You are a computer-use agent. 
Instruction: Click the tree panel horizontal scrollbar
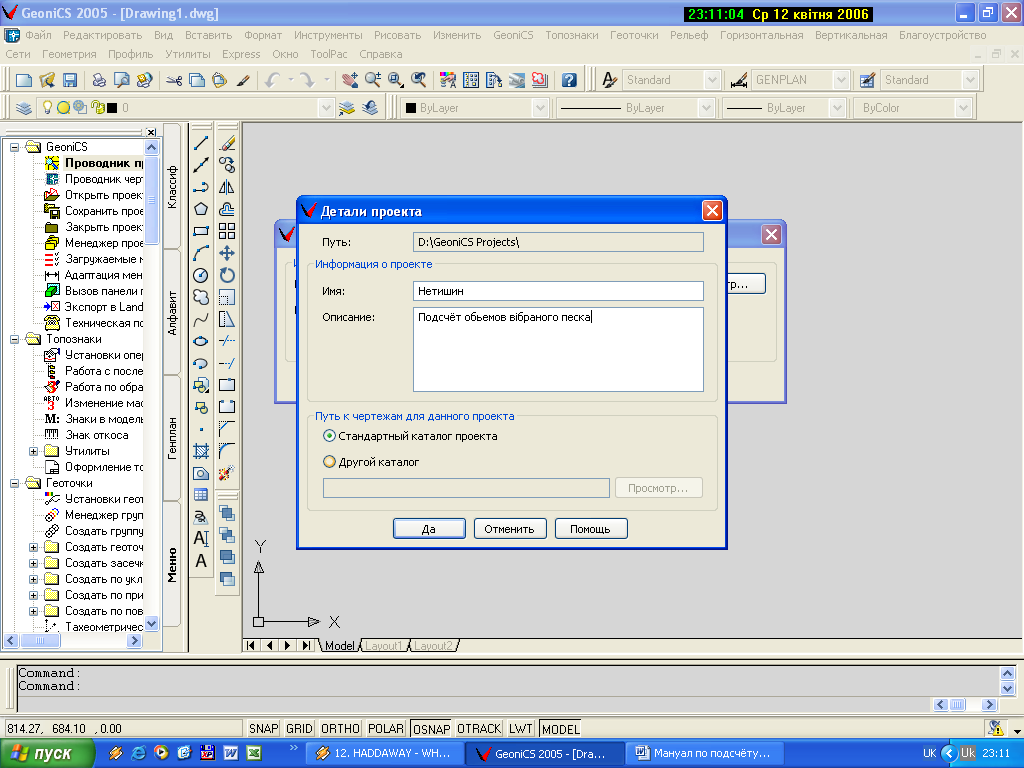[x=72, y=641]
